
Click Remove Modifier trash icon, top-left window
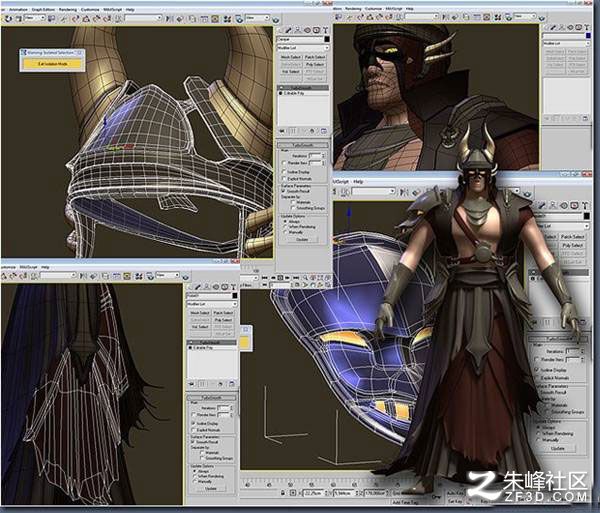click(313, 131)
